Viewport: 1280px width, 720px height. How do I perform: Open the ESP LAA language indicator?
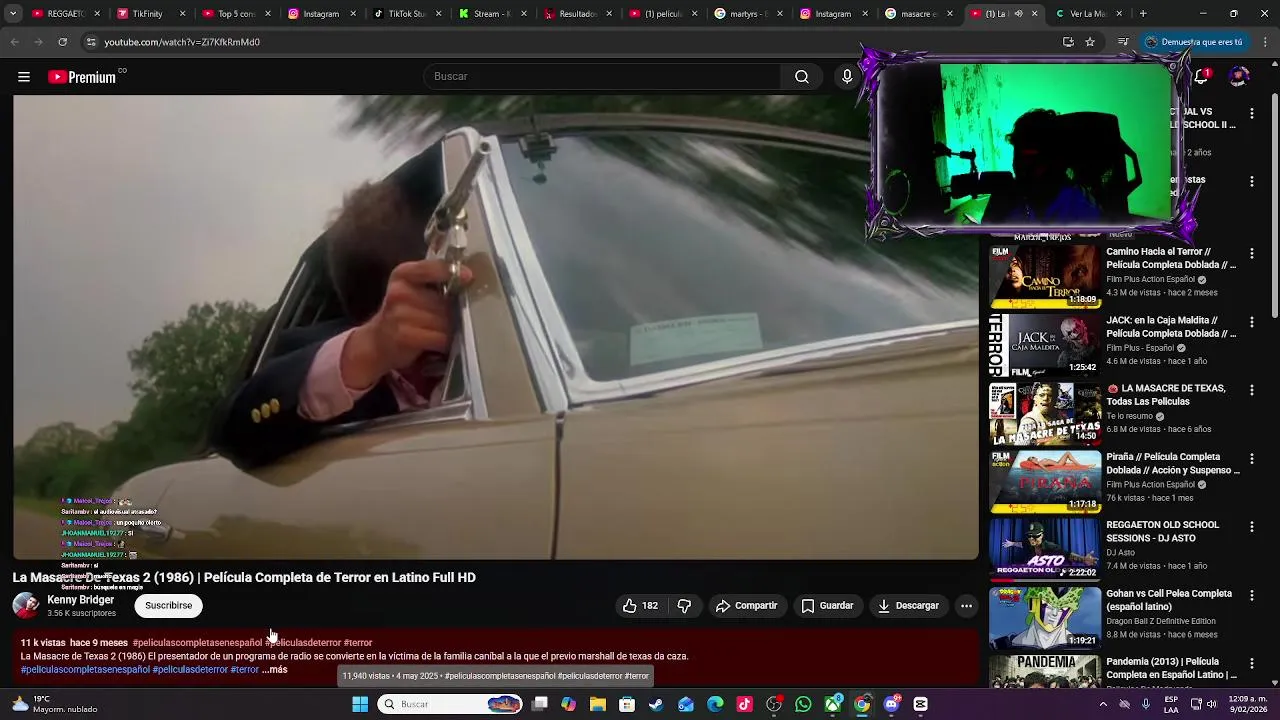1171,704
